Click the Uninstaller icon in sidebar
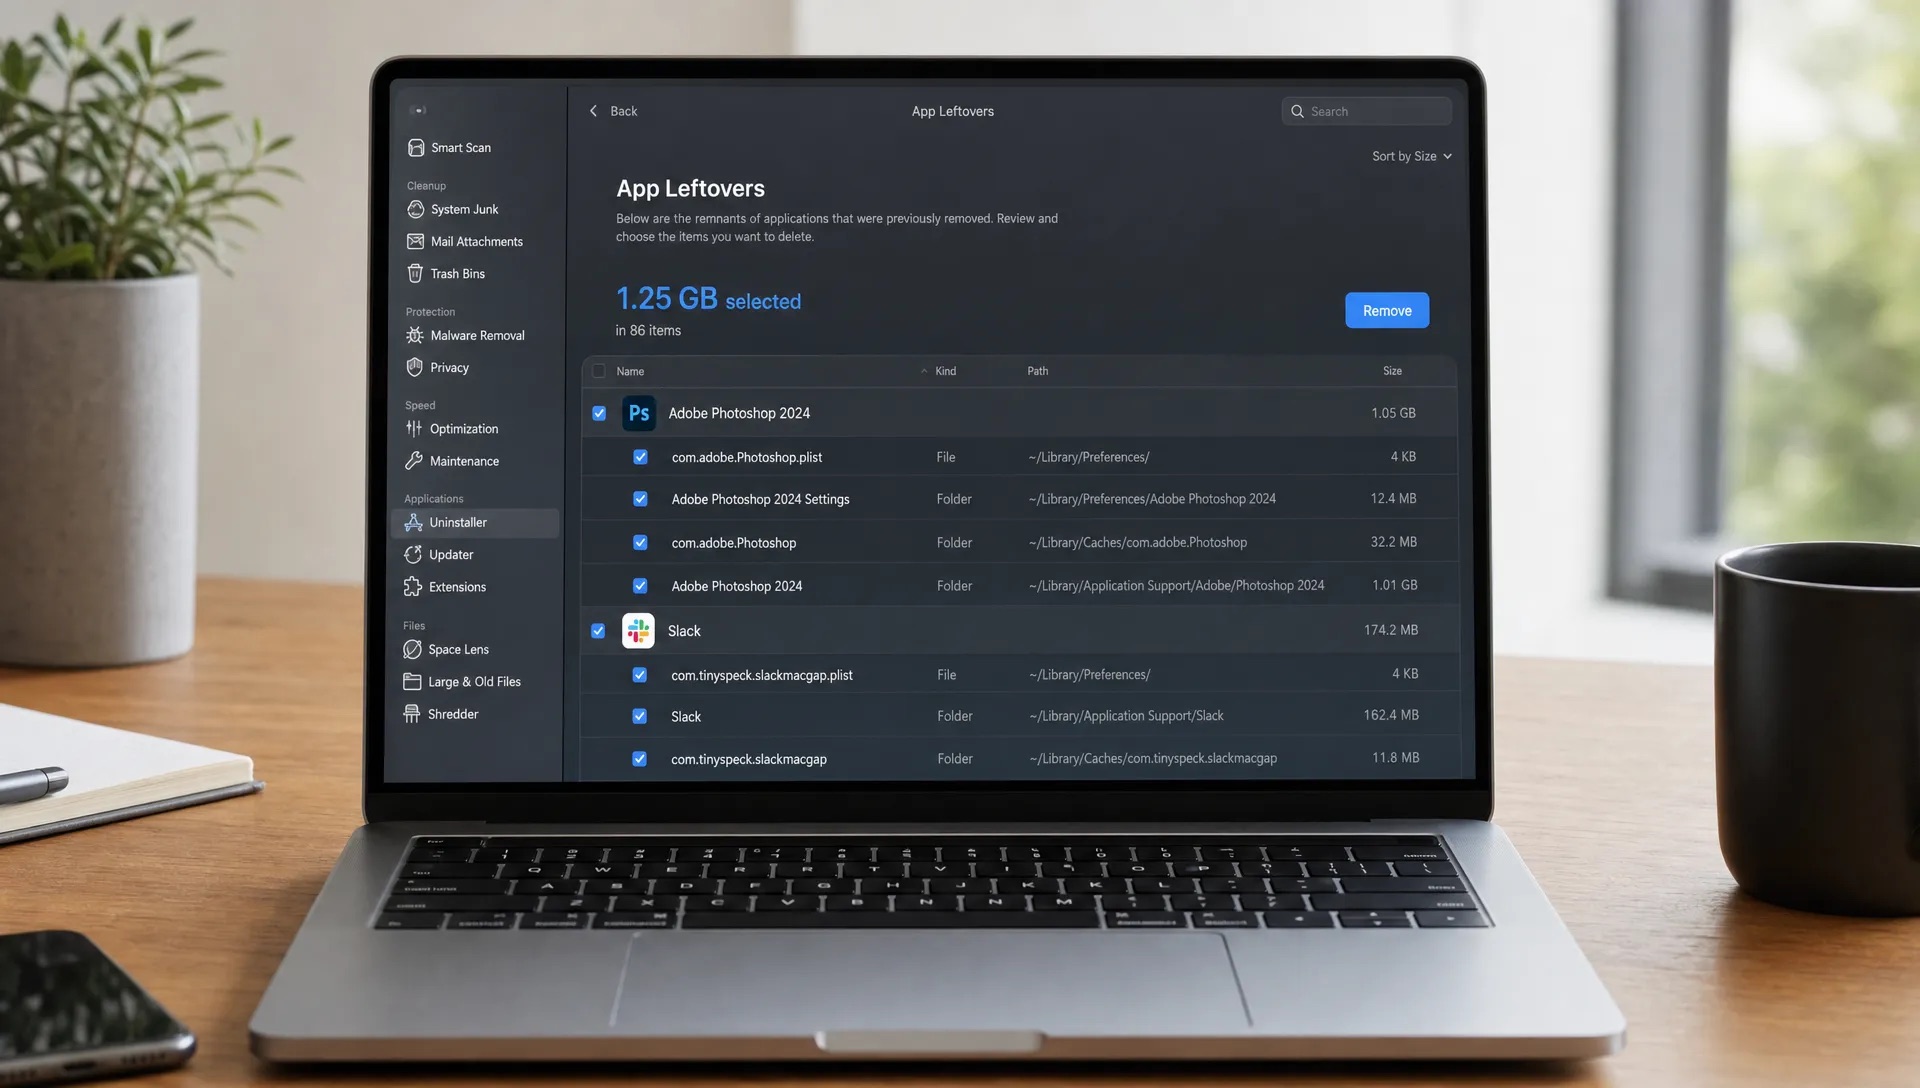This screenshot has height=1088, width=1920. (x=413, y=522)
